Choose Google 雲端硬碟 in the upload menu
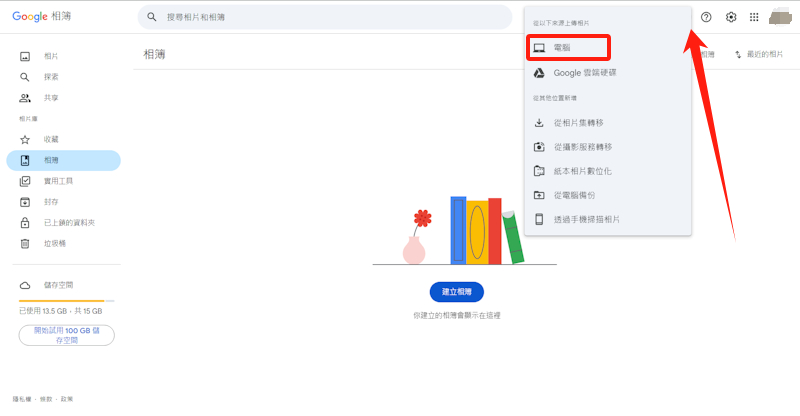Viewport: 800px width, 416px height. tap(608, 73)
